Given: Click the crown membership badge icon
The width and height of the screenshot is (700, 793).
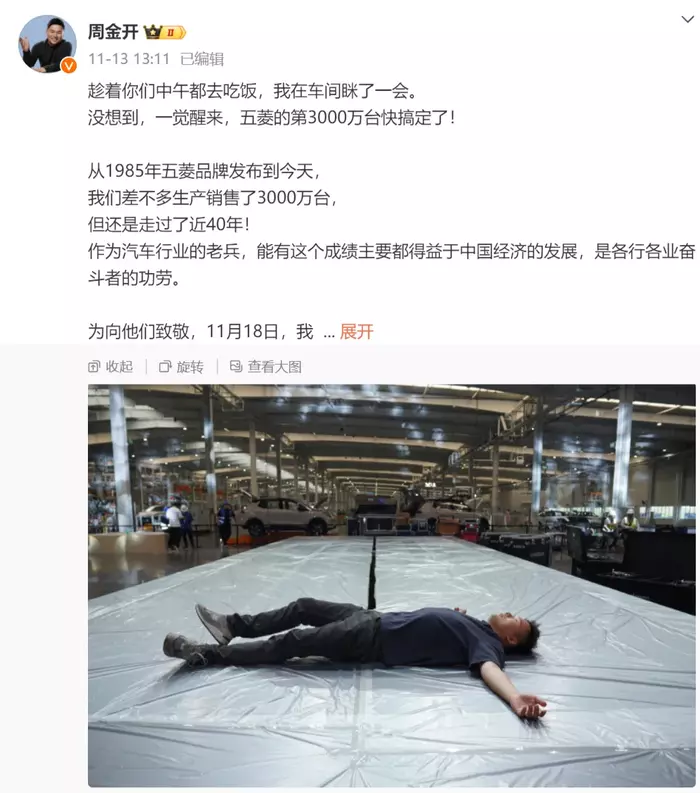Looking at the screenshot, I should pyautogui.click(x=153, y=32).
